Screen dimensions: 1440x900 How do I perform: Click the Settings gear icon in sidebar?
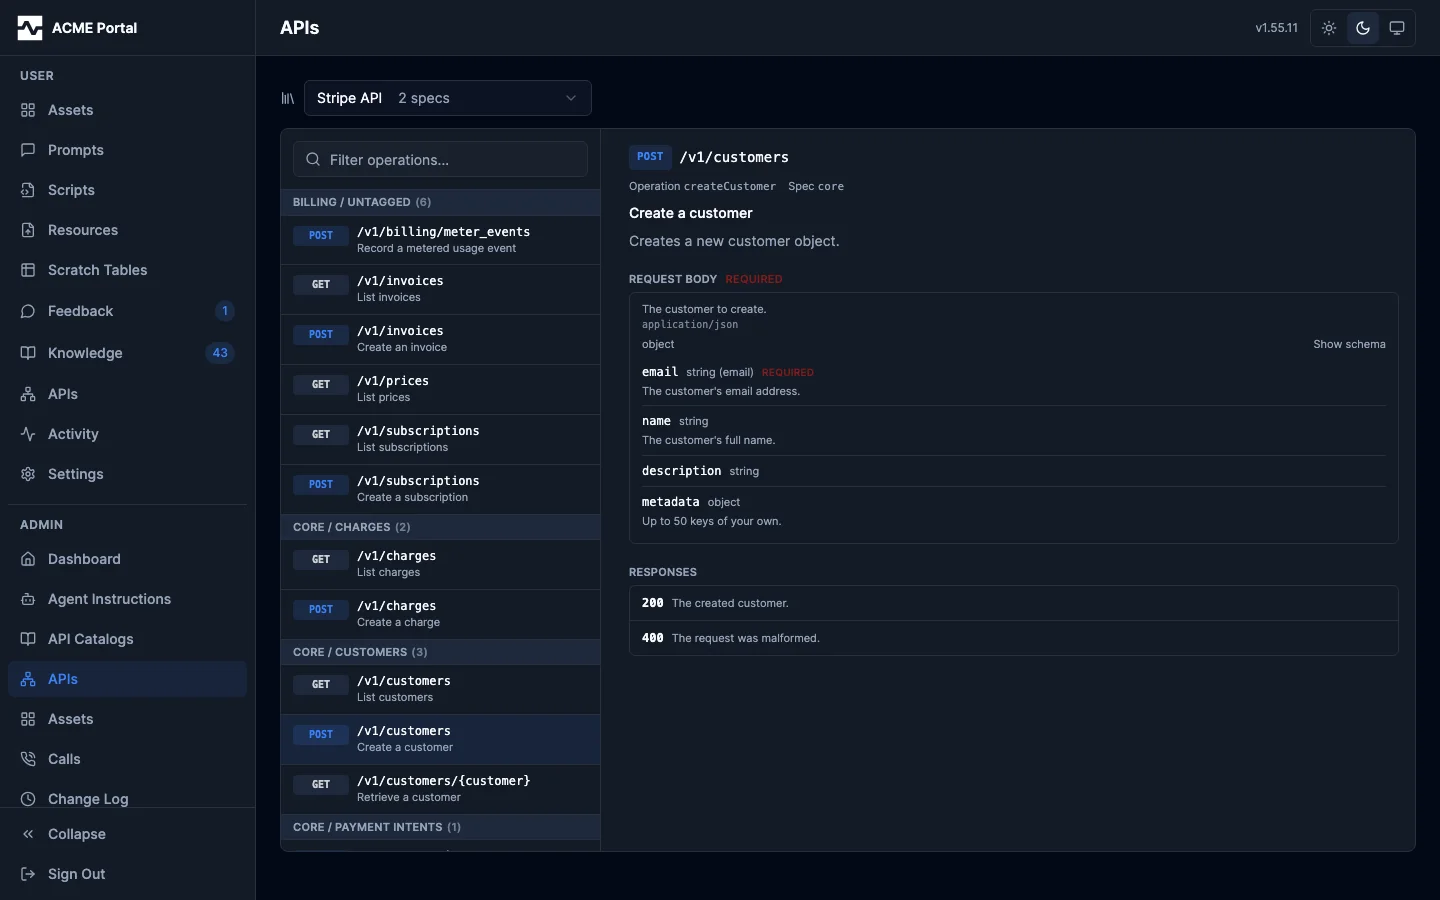click(28, 474)
